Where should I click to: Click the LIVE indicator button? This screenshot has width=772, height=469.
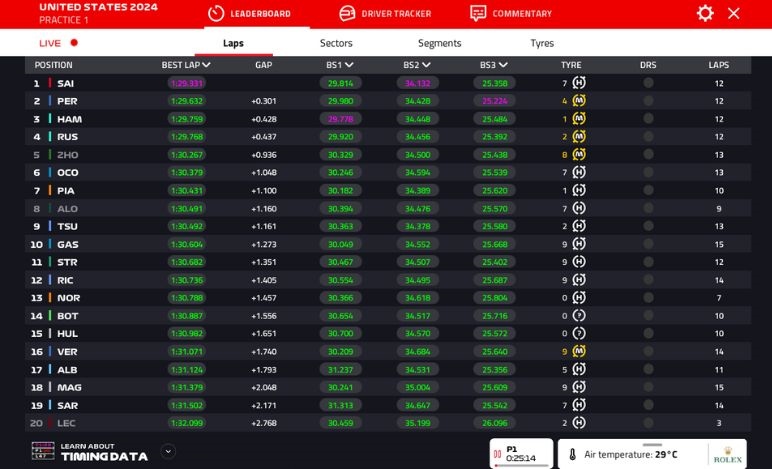point(59,43)
